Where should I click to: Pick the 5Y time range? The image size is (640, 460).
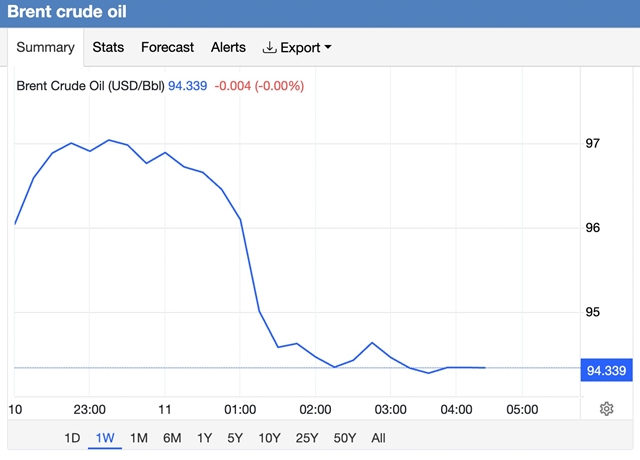(x=235, y=438)
